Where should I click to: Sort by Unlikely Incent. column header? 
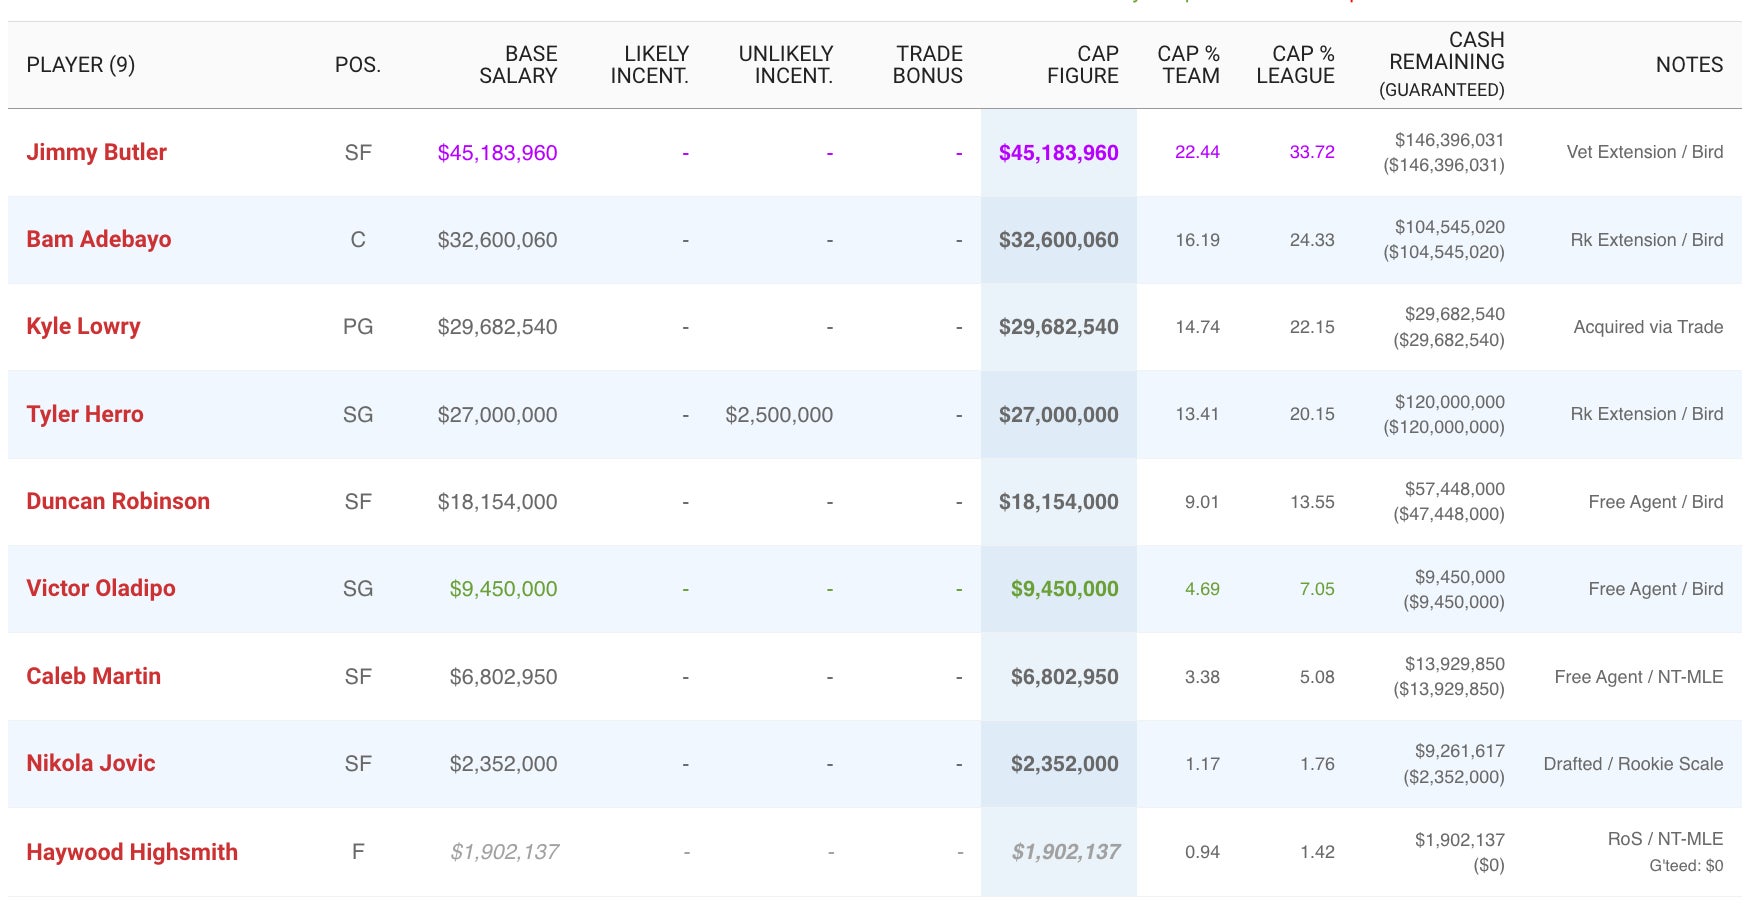point(786,65)
